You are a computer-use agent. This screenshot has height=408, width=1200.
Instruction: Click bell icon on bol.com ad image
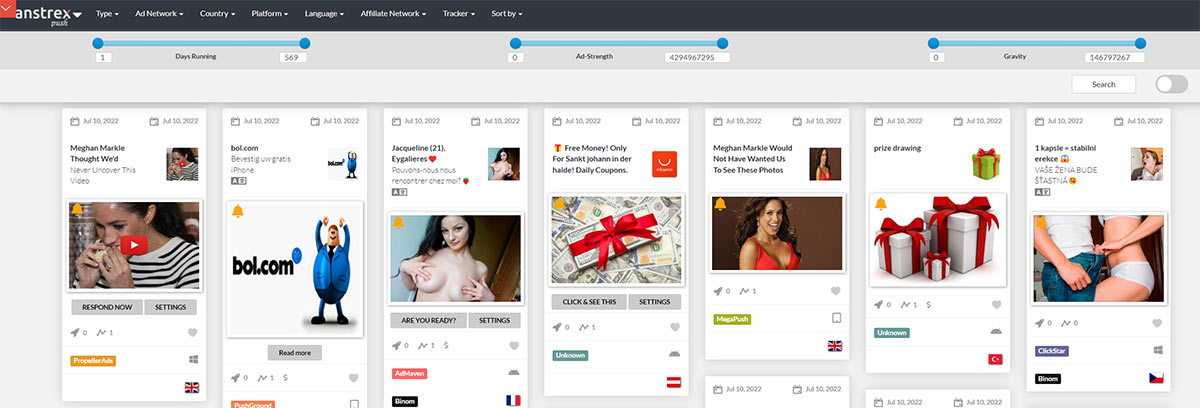coord(238,211)
